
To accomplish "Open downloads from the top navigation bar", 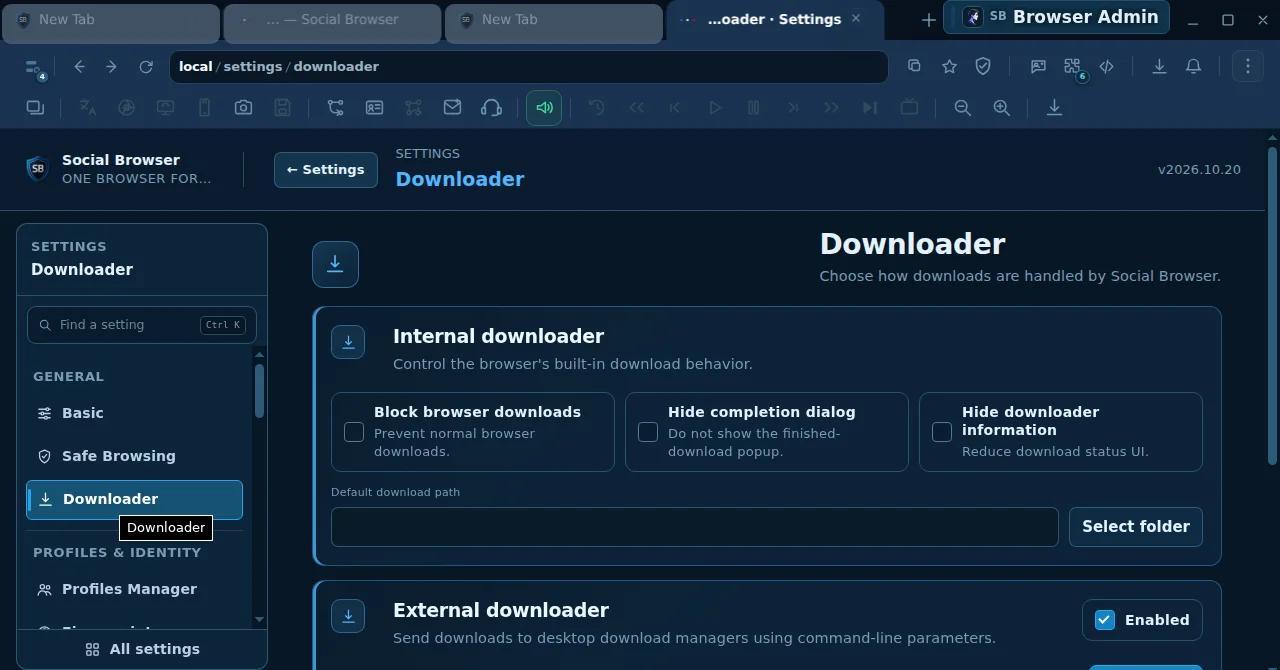I will [x=1159, y=66].
